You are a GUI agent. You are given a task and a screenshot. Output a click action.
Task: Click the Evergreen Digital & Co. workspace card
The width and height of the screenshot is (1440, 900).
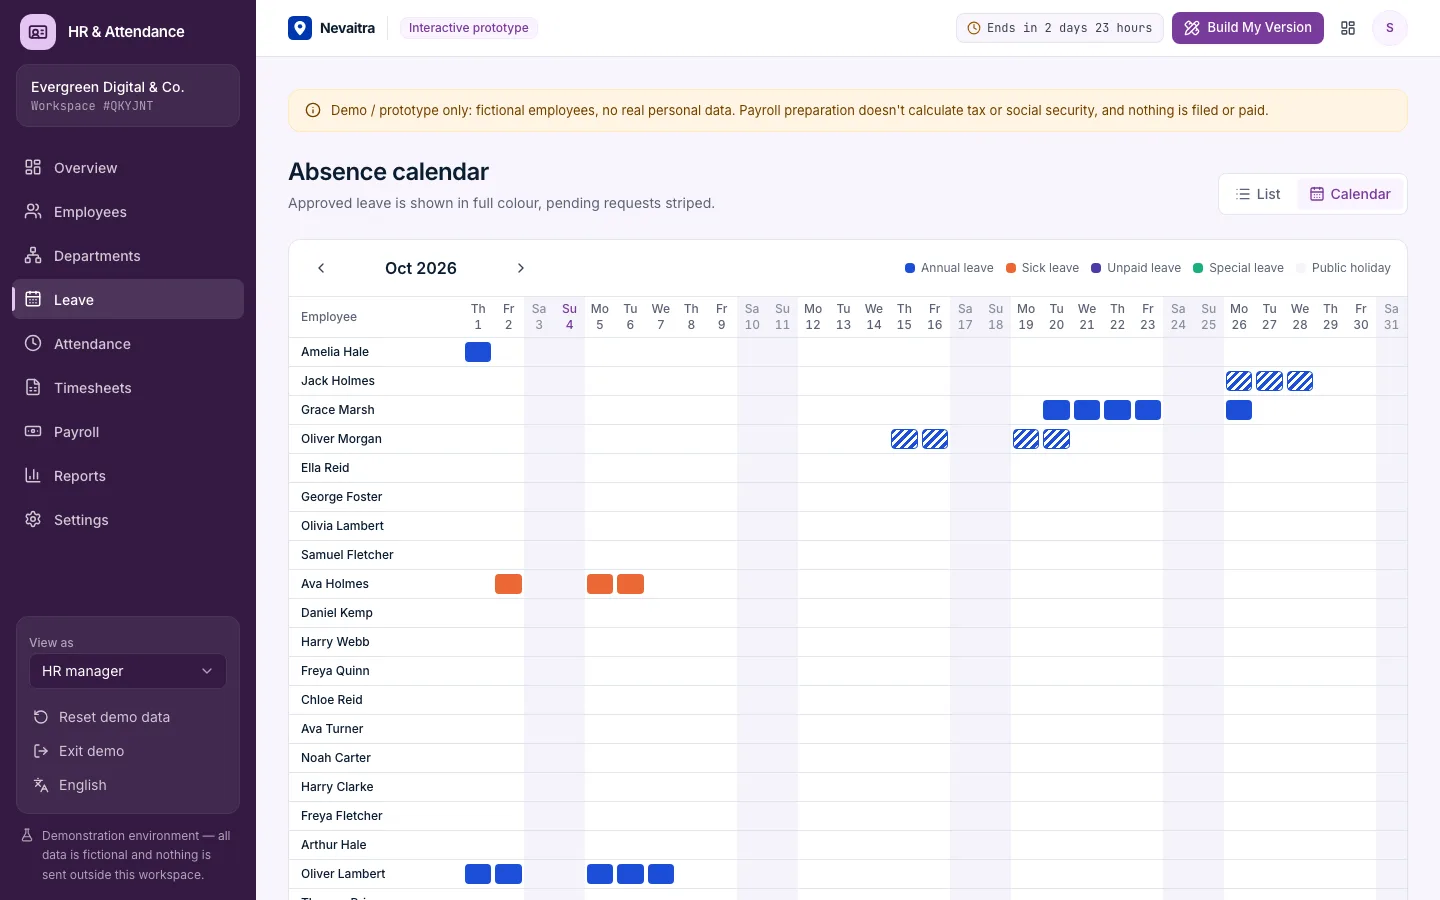tap(128, 96)
